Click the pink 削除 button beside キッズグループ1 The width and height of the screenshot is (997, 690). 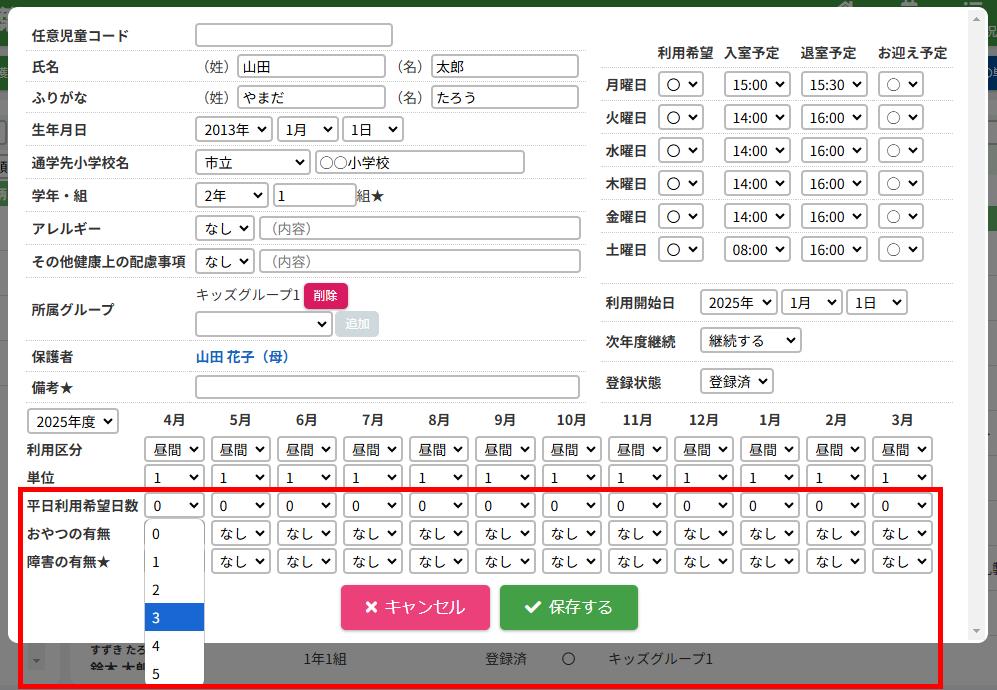(x=326, y=295)
